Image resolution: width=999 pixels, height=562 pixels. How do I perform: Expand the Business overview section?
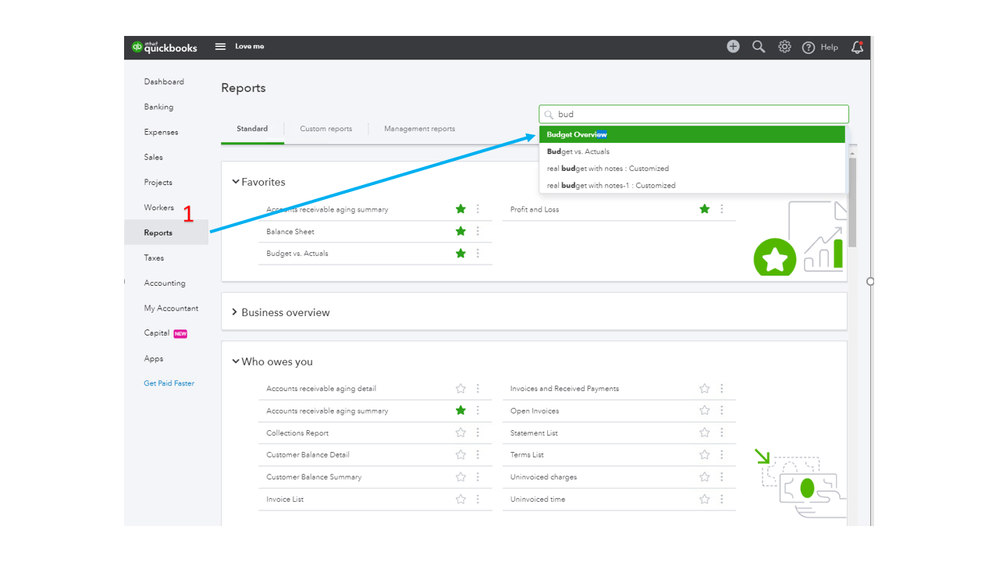[236, 312]
